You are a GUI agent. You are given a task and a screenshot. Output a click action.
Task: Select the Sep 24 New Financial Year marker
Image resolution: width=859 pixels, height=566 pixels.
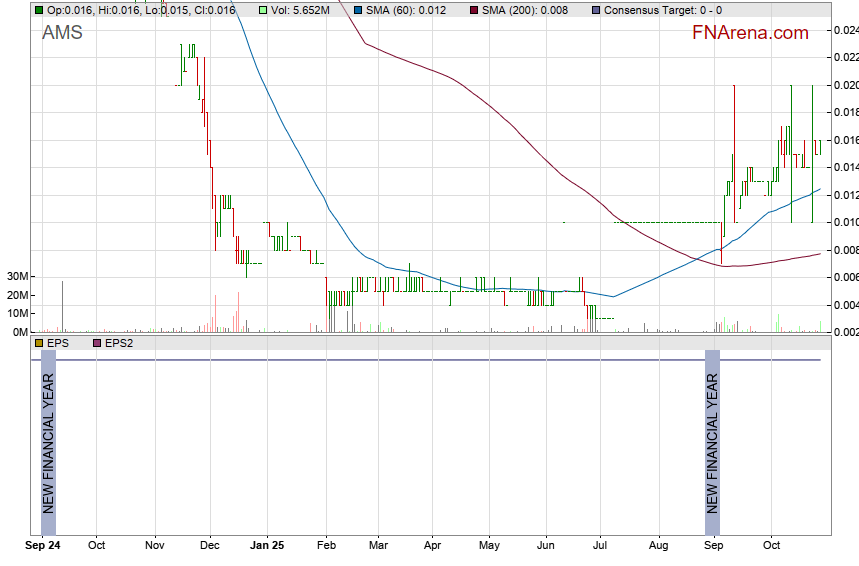(x=48, y=432)
